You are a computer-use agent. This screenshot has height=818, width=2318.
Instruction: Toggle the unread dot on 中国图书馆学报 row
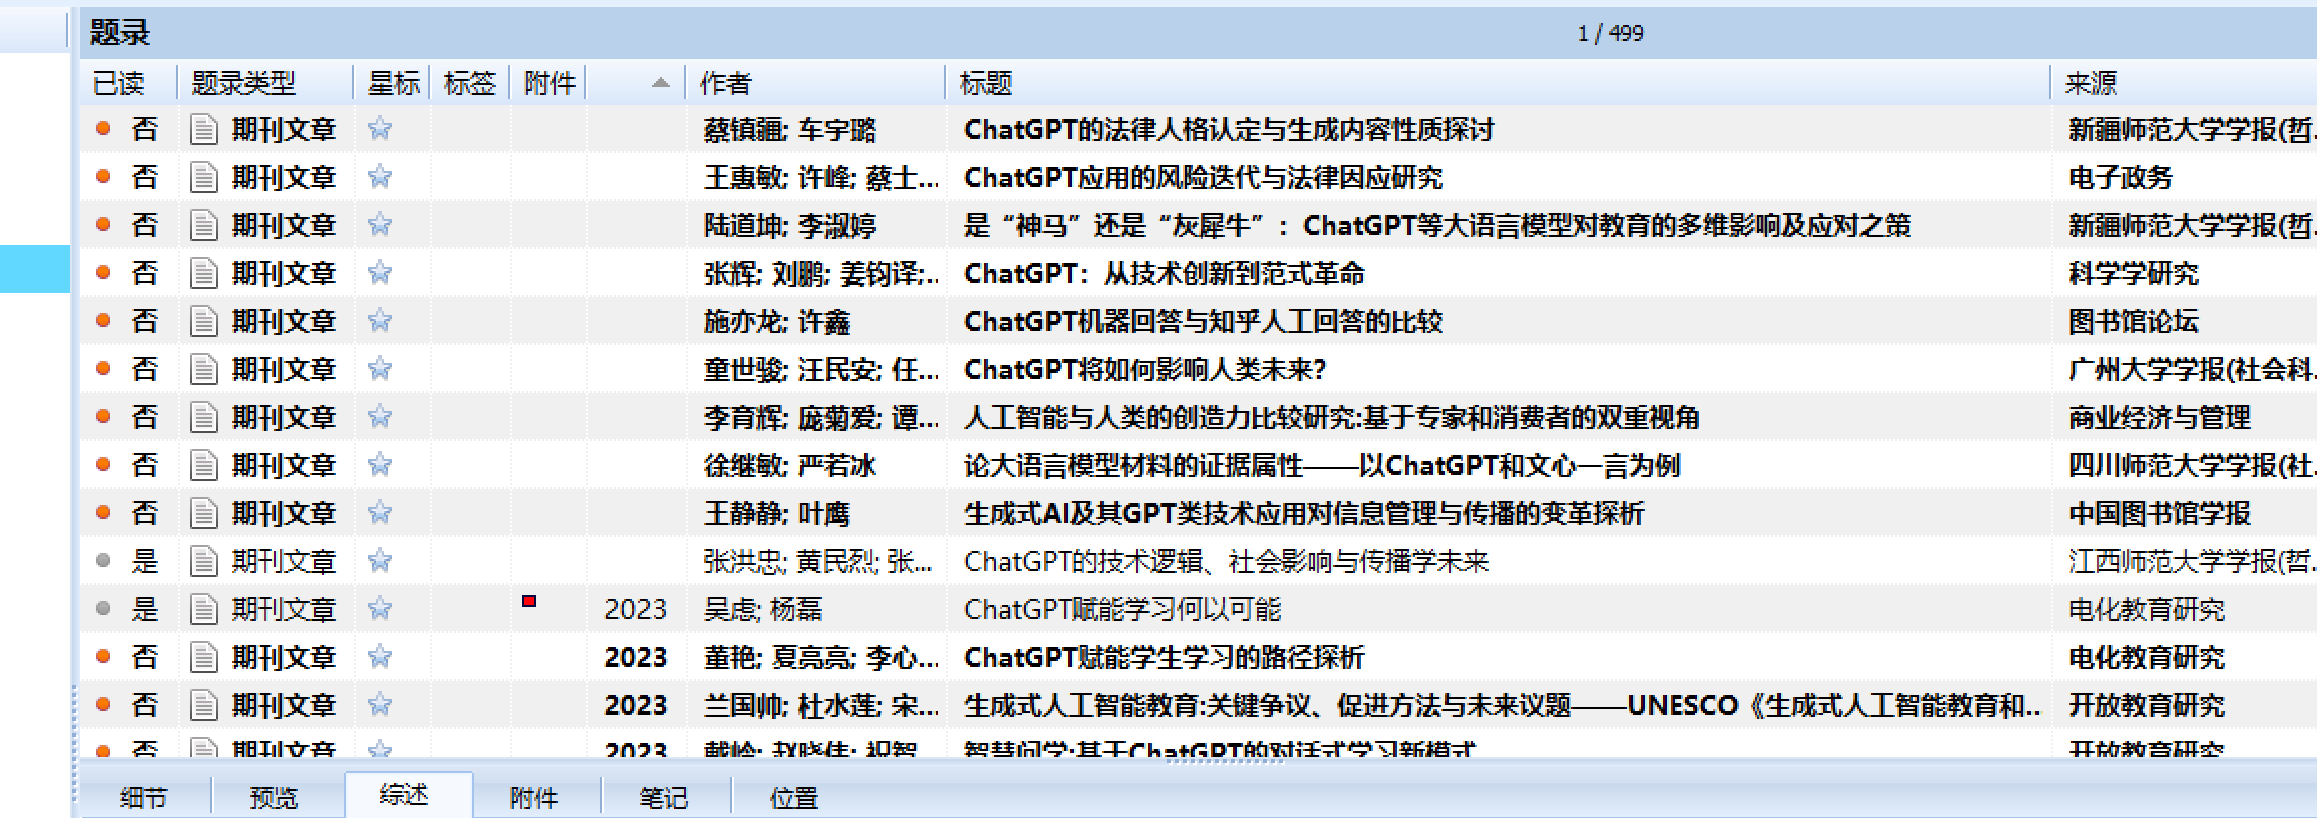tap(103, 512)
